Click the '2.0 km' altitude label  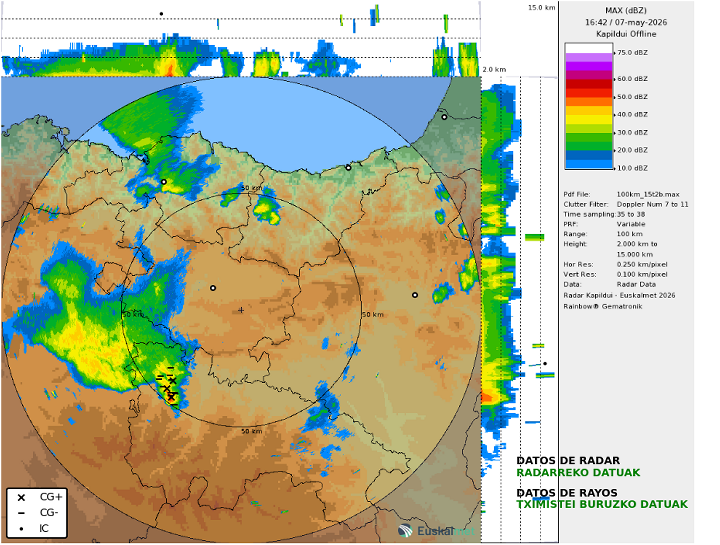point(494,70)
